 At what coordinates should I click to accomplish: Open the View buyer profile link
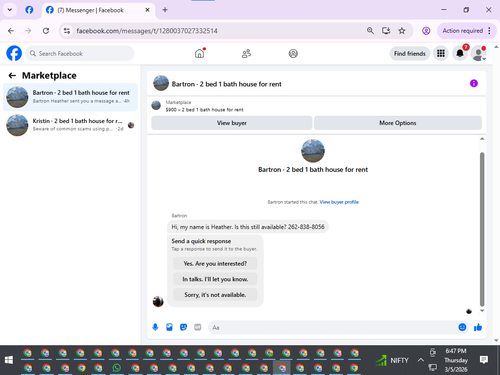339,202
